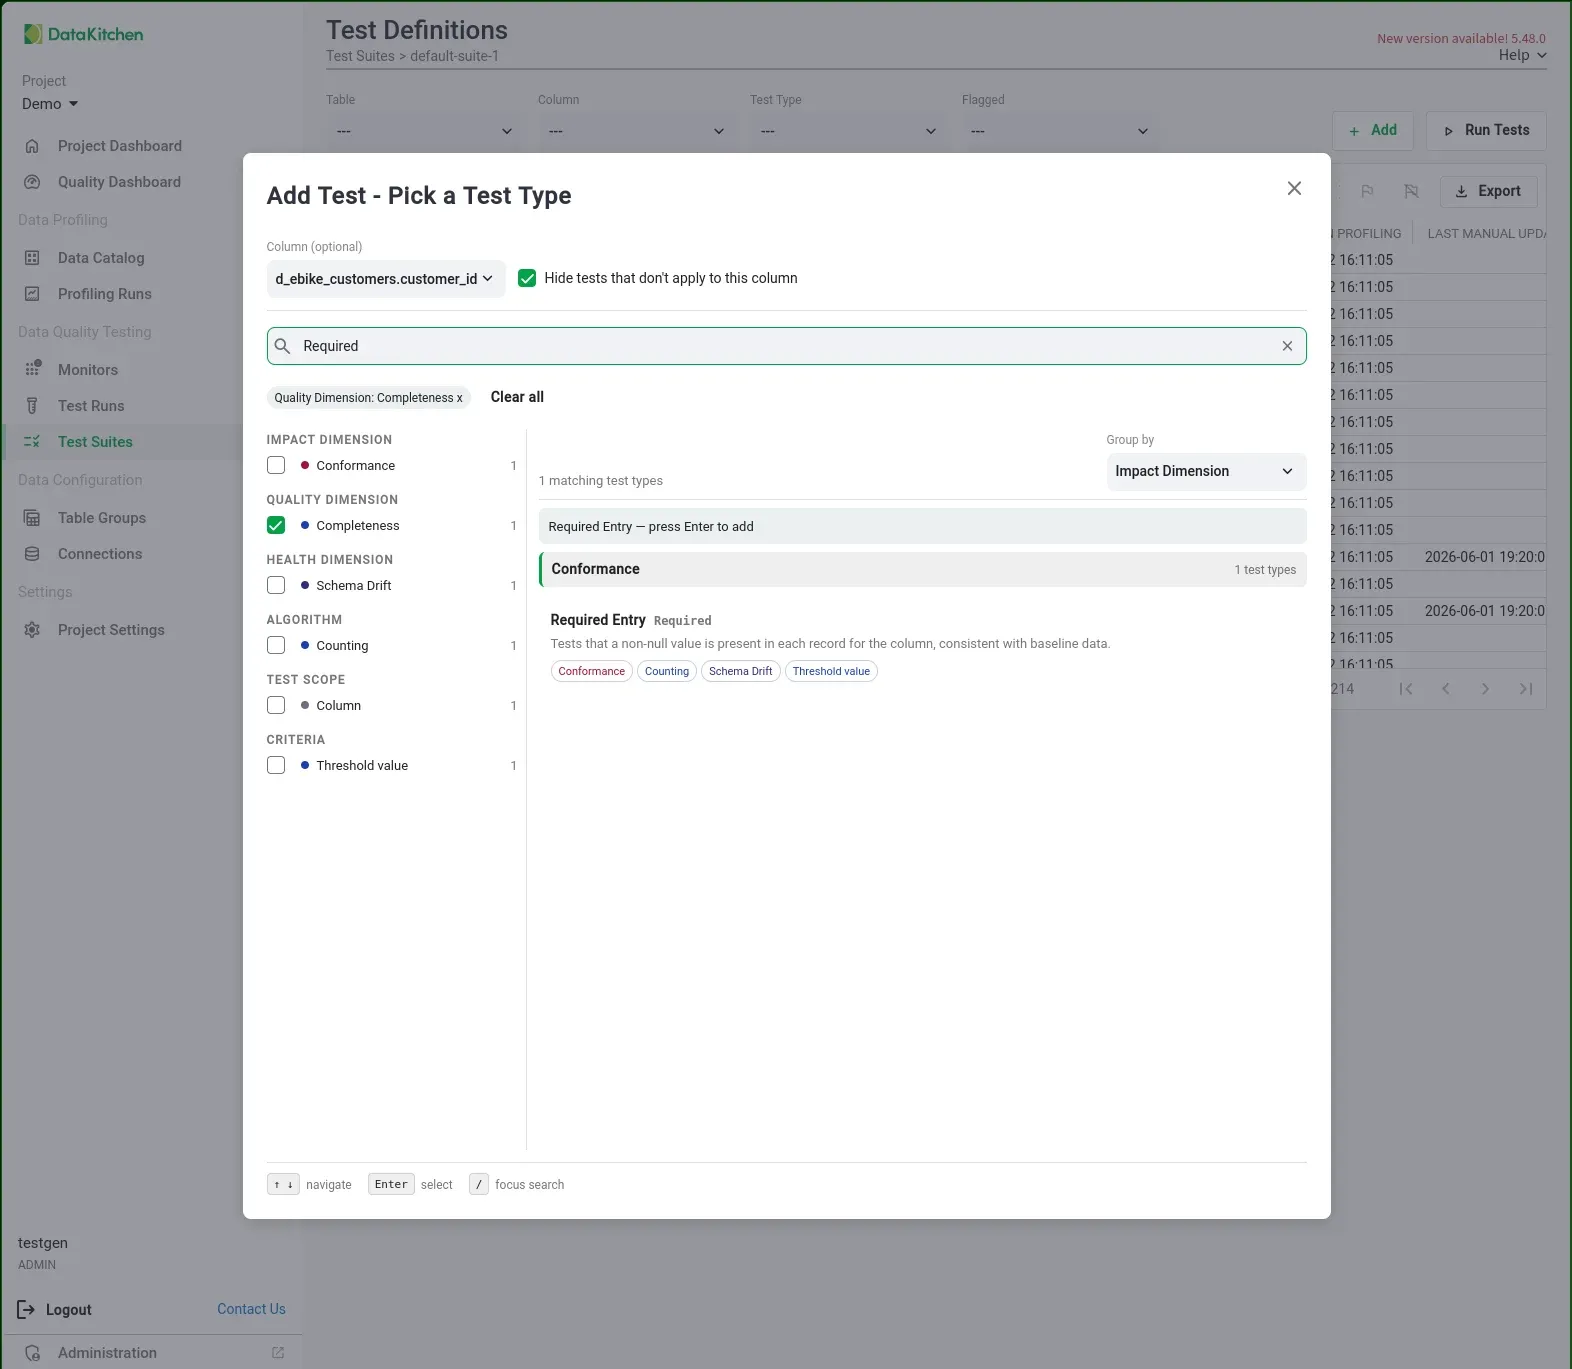Go to first page of table

pyautogui.click(x=1406, y=689)
